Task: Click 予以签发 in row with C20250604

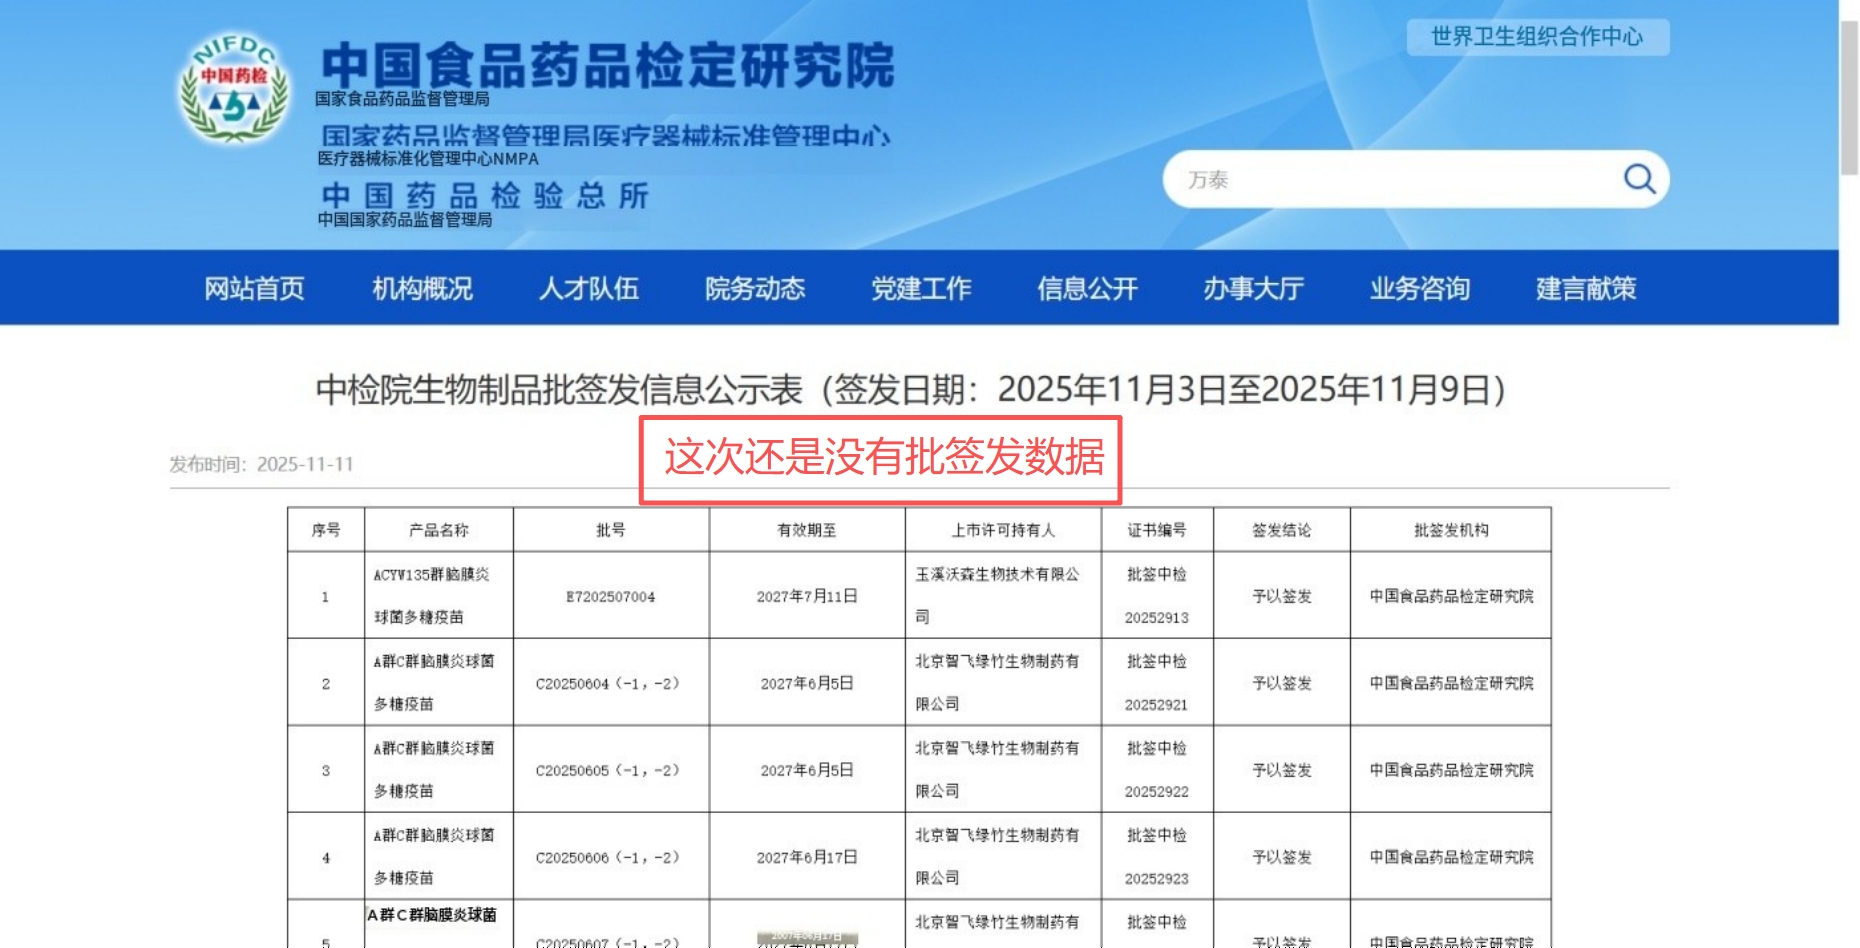Action: pos(1282,683)
